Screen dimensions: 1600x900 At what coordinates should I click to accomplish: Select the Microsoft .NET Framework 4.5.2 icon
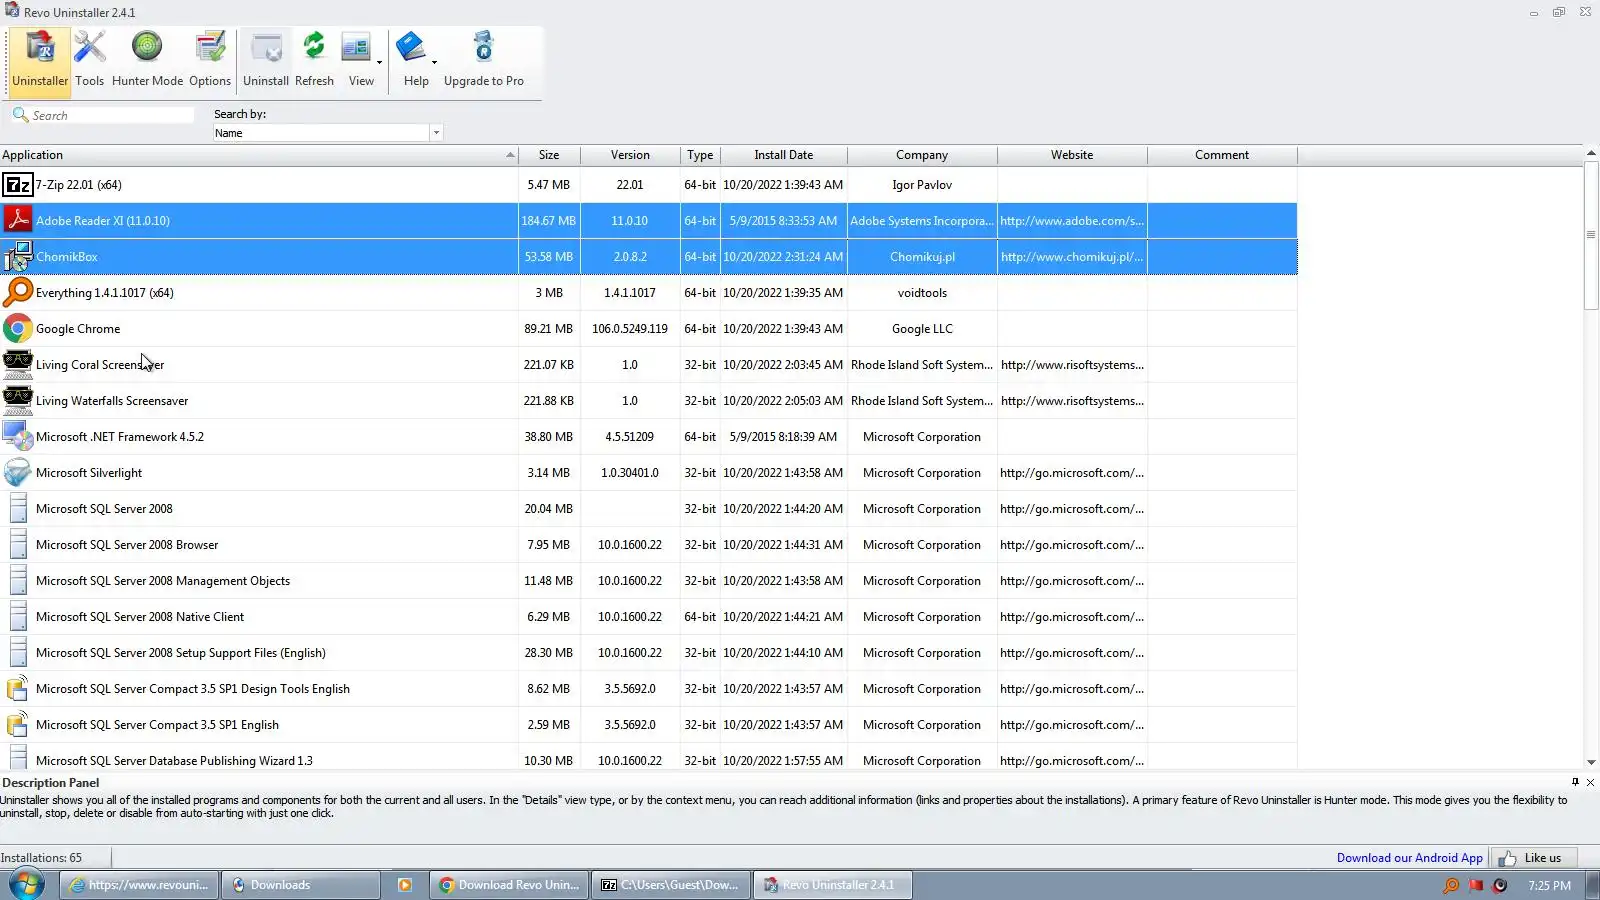18,437
